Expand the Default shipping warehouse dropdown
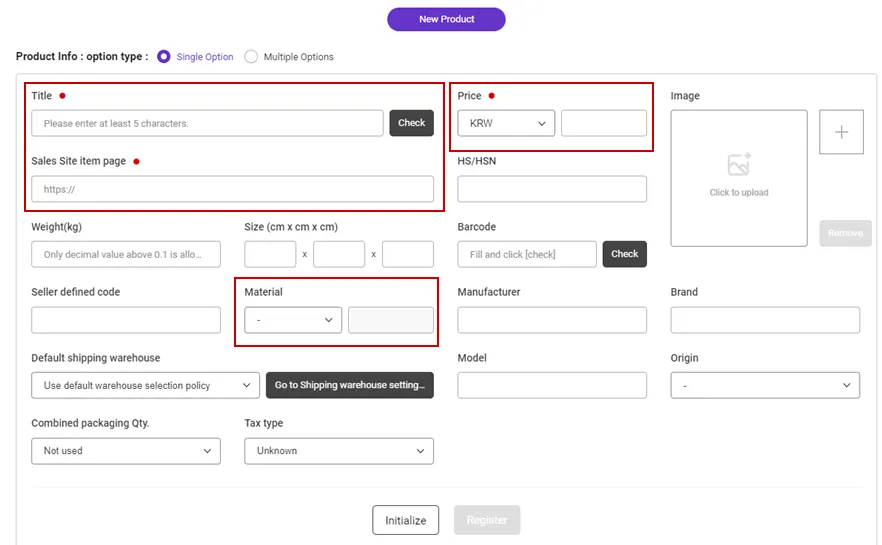 point(145,385)
